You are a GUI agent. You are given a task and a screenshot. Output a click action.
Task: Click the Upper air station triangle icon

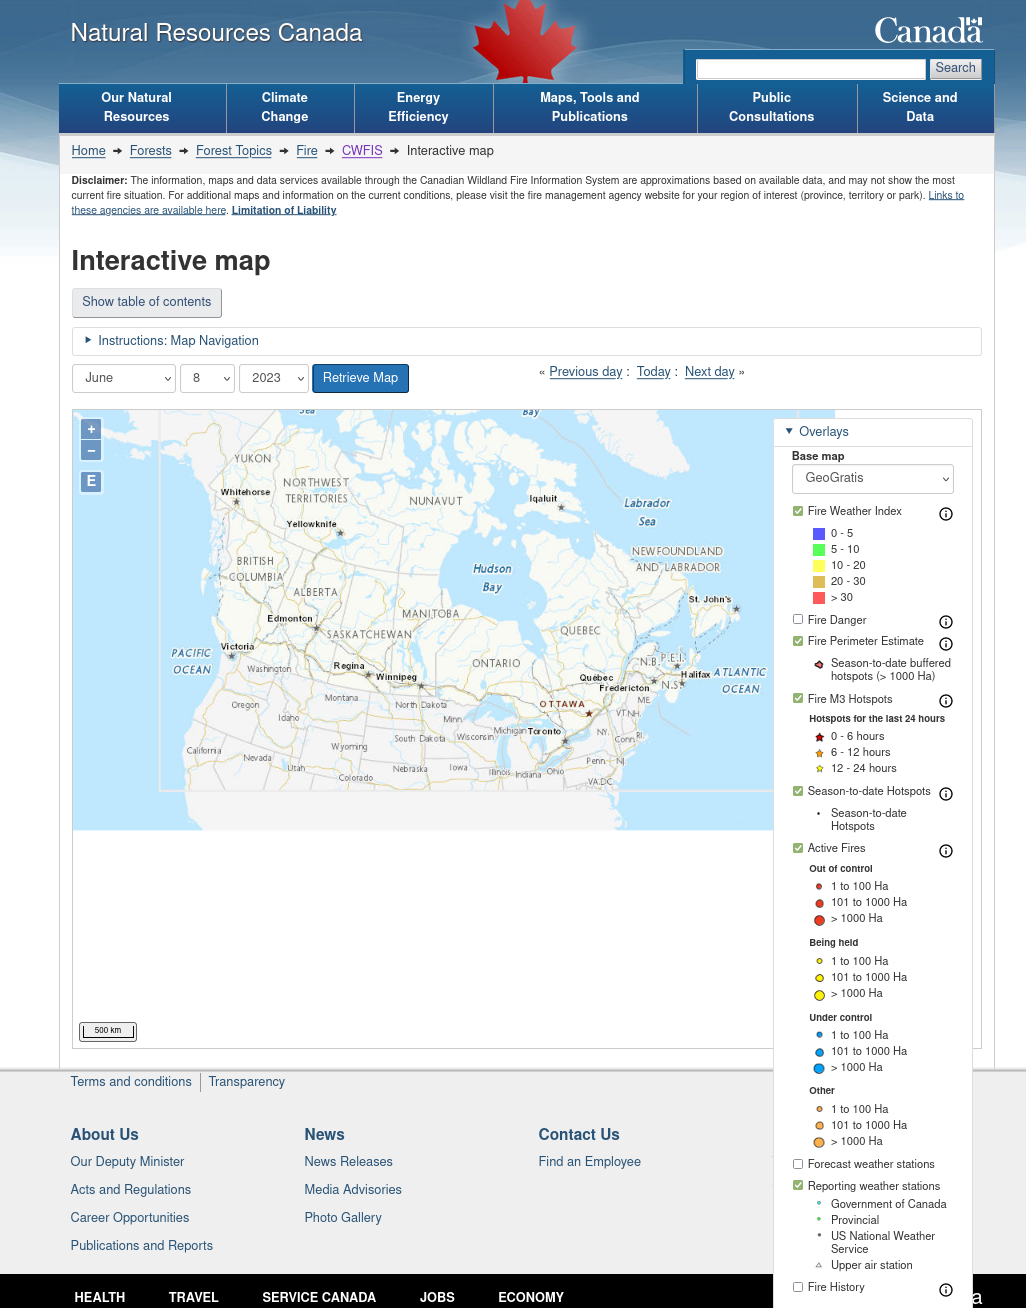[819, 1265]
